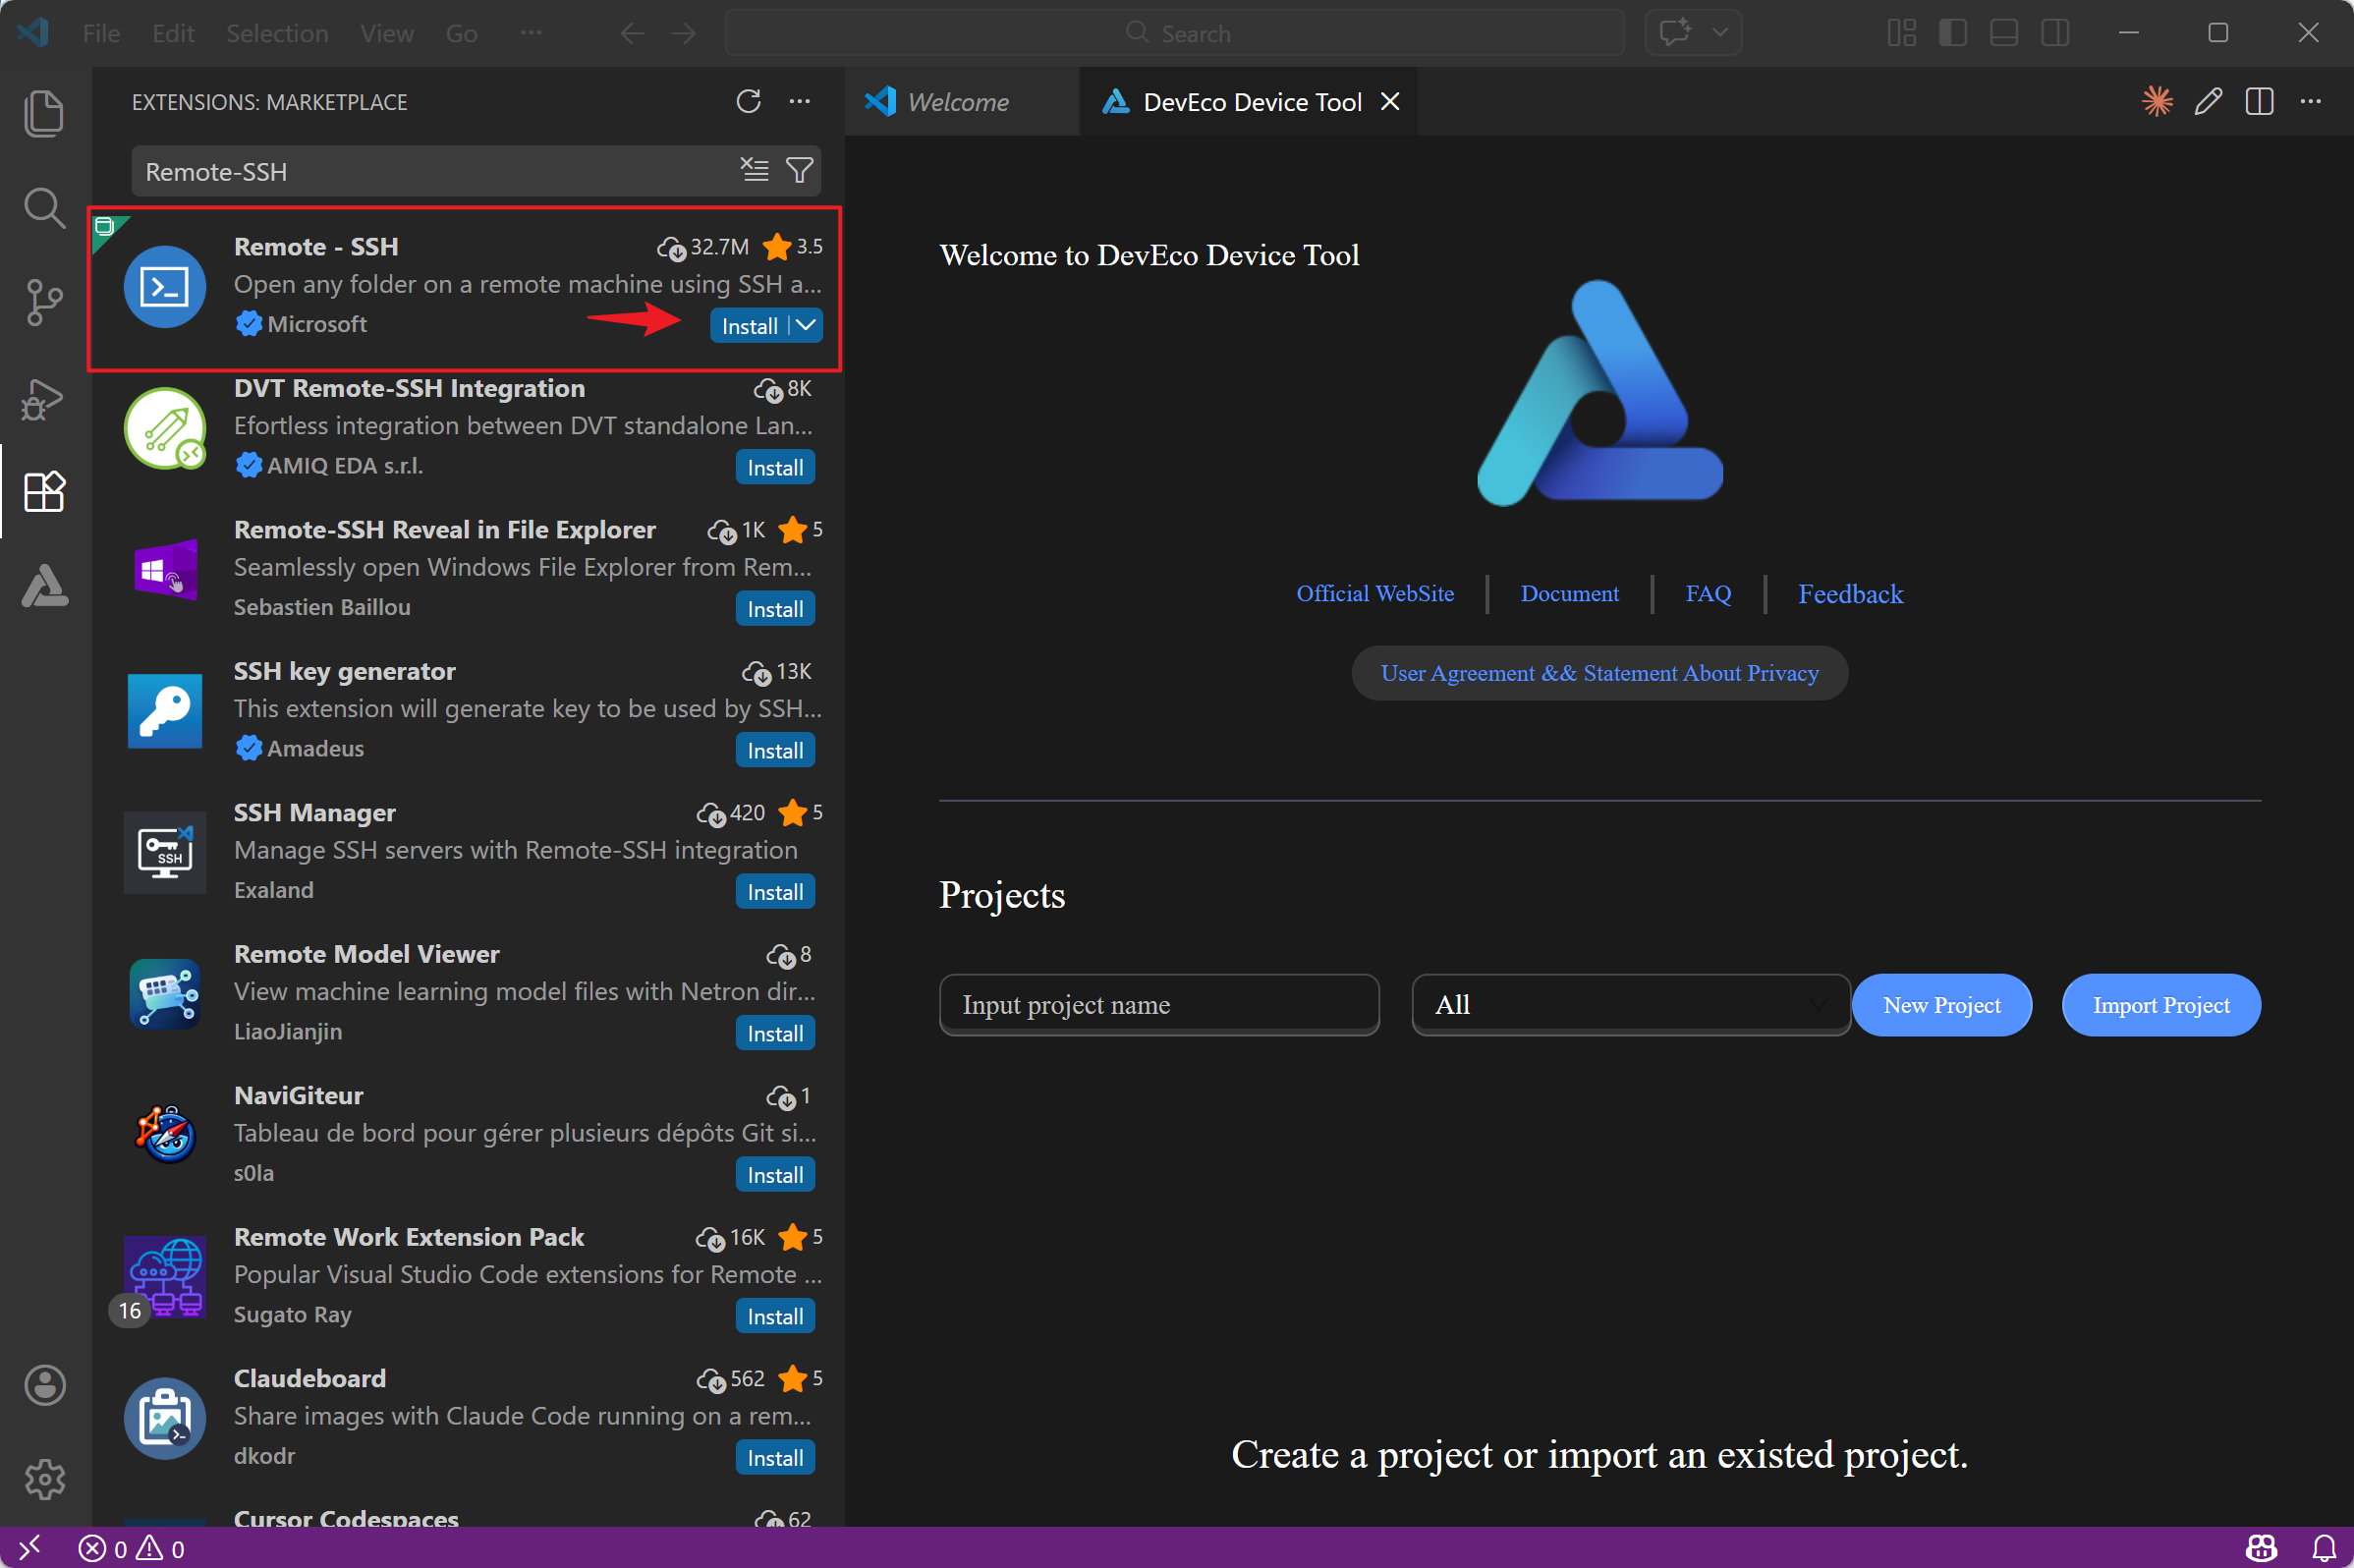Click the title bar Search command center
Viewport: 2354px width, 1568px height.
click(x=1174, y=33)
